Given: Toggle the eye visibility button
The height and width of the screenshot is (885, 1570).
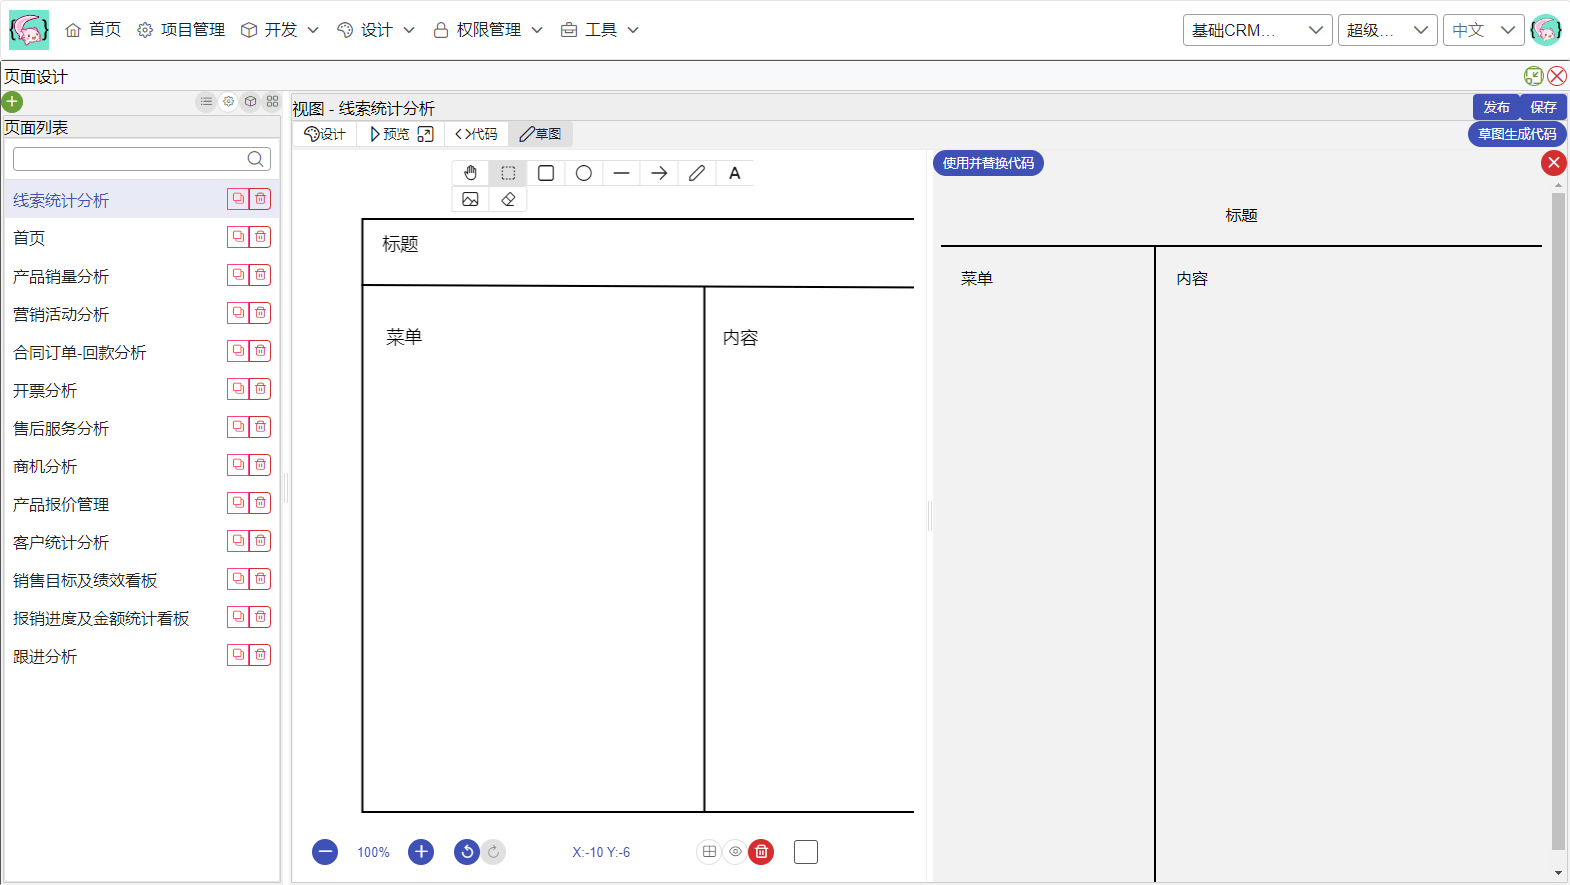Looking at the screenshot, I should coord(735,852).
